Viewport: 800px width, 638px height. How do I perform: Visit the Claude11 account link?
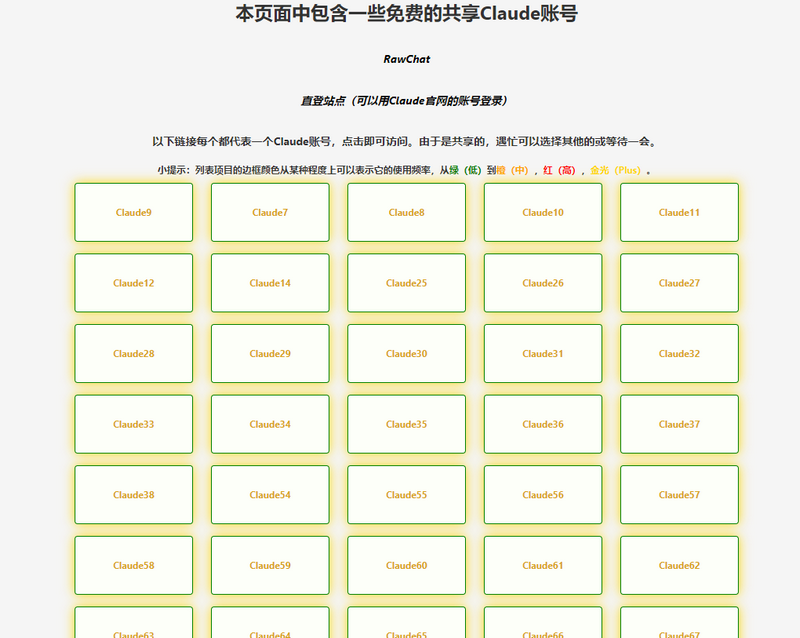click(x=679, y=212)
